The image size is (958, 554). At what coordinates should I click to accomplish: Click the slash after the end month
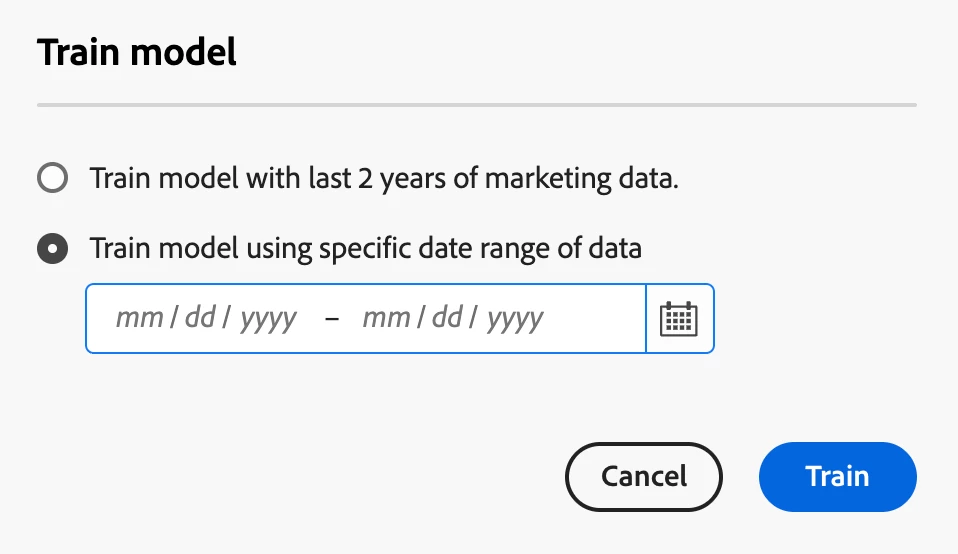tap(420, 319)
